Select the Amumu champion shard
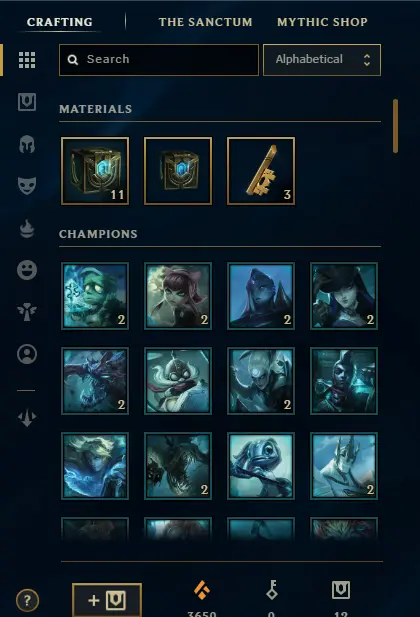420x617 pixels. [x=95, y=296]
